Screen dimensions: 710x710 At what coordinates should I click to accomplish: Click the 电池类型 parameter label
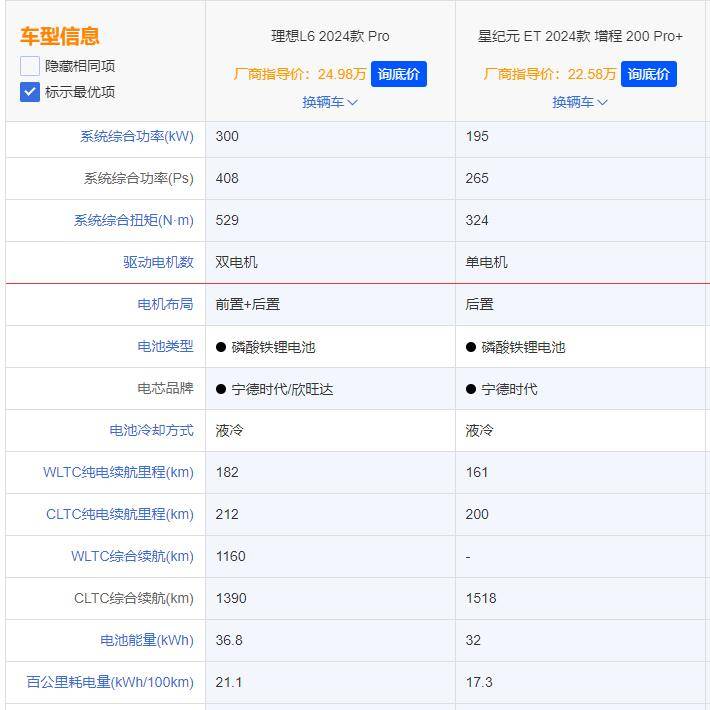coord(165,346)
